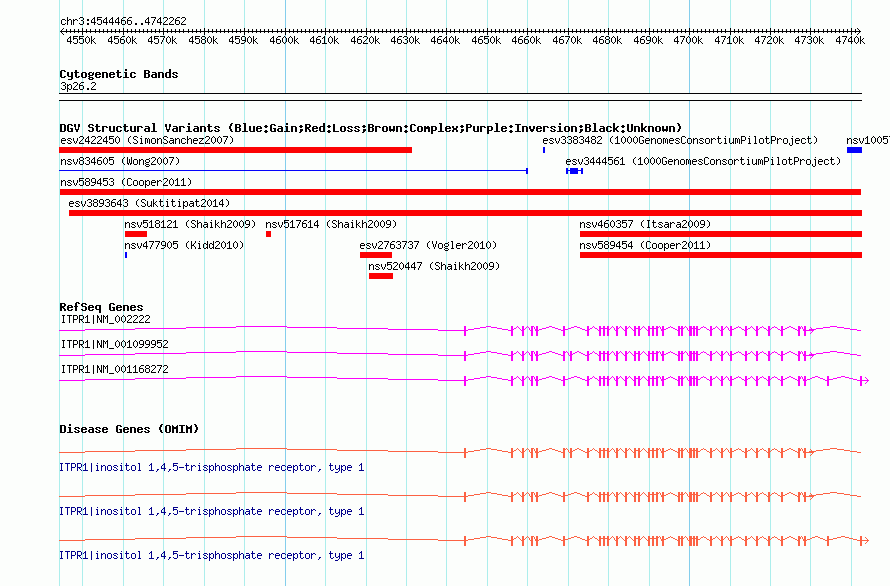Open nsv520447 (Shaikh2009) variant label
The height and width of the screenshot is (586, 890).
click(x=434, y=266)
